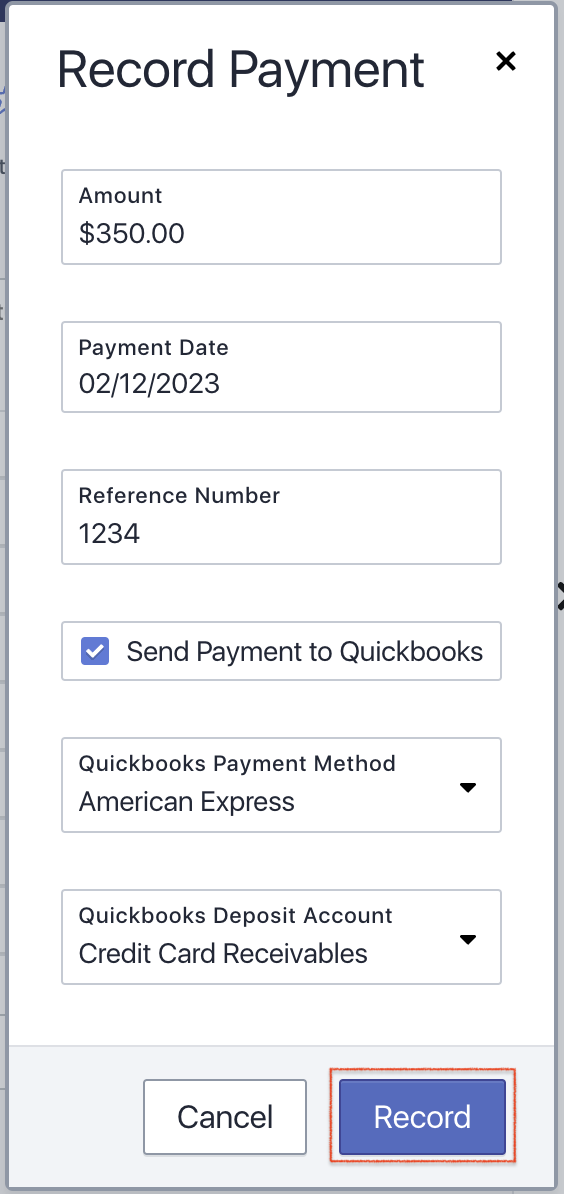Viewport: 564px width, 1194px height.
Task: Select the 02/12/2023 date value
Action: coord(149,383)
